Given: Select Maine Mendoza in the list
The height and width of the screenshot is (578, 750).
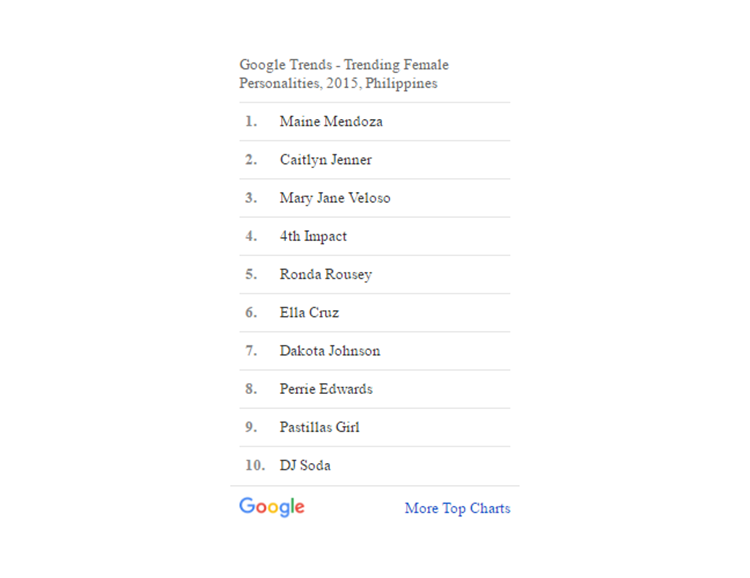Looking at the screenshot, I should point(331,122).
